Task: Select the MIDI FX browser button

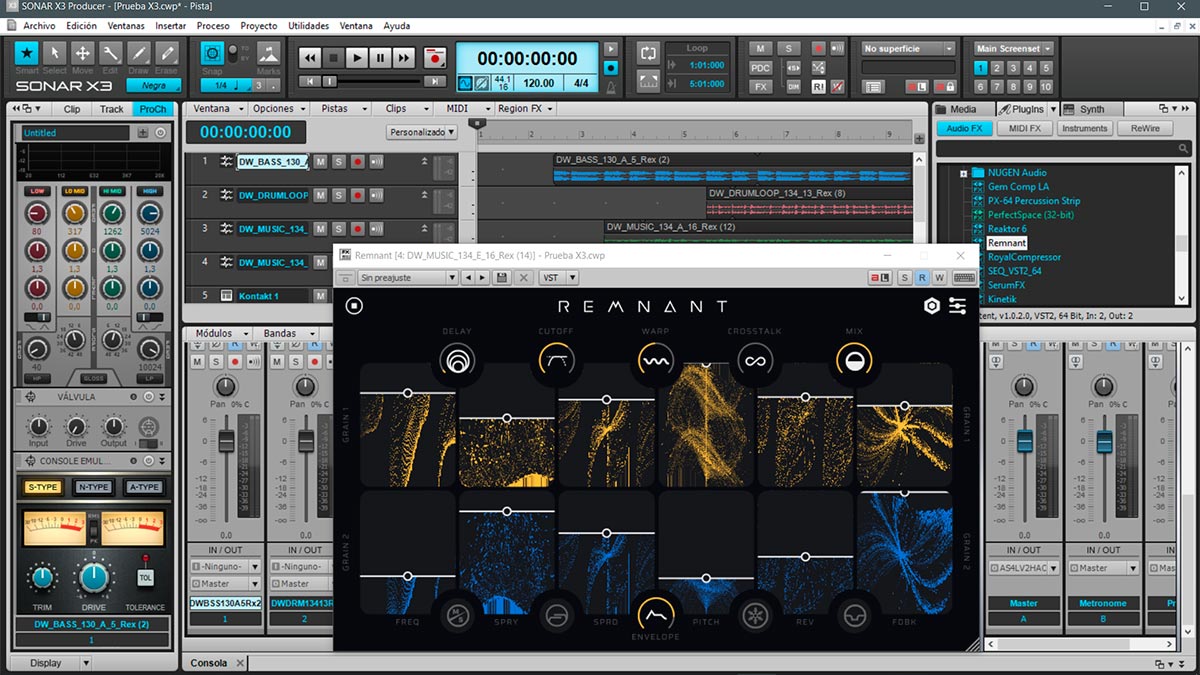Action: (1025, 128)
